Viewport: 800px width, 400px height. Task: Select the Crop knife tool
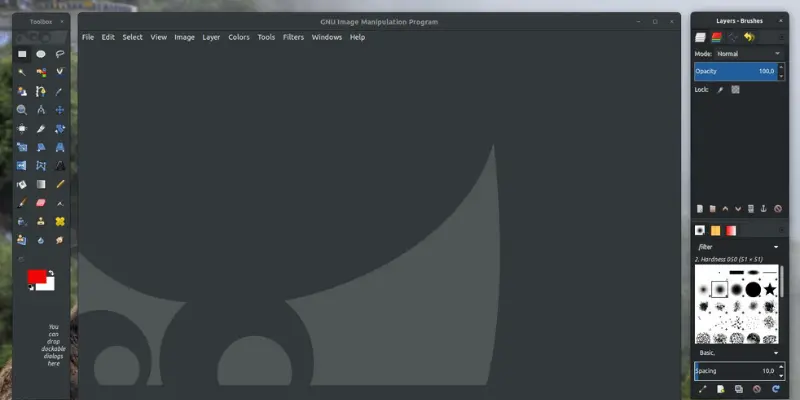[41, 129]
